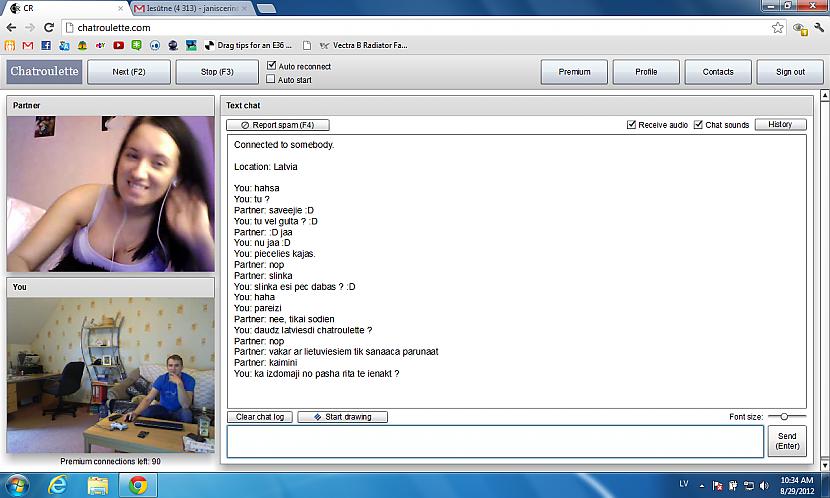Click the Partner webcam video
The width and height of the screenshot is (830, 498).
111,194
